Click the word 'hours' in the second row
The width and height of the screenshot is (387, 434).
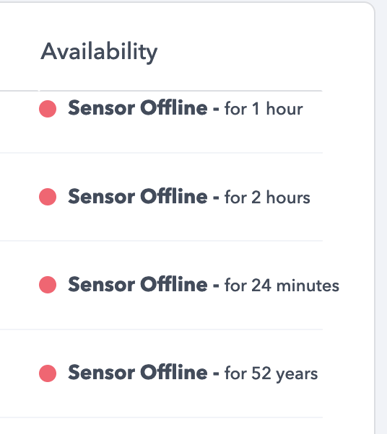288,197
